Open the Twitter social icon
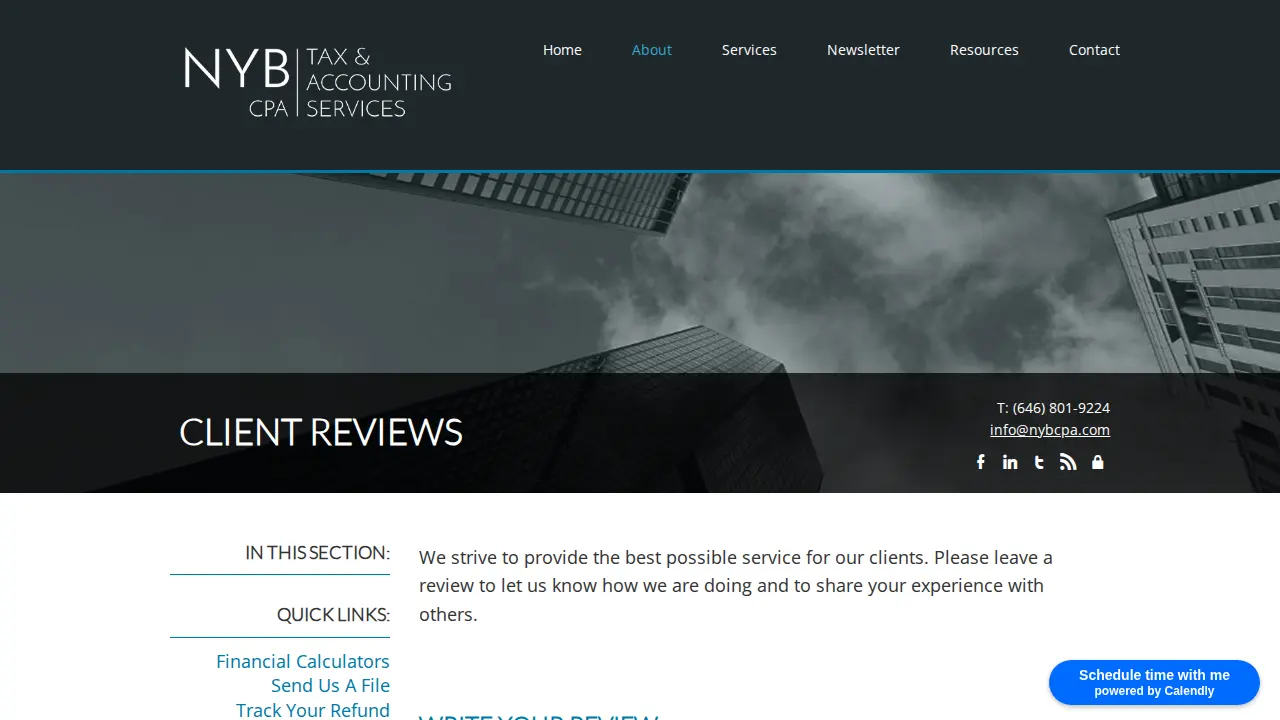This screenshot has width=1280, height=720. tap(1039, 462)
